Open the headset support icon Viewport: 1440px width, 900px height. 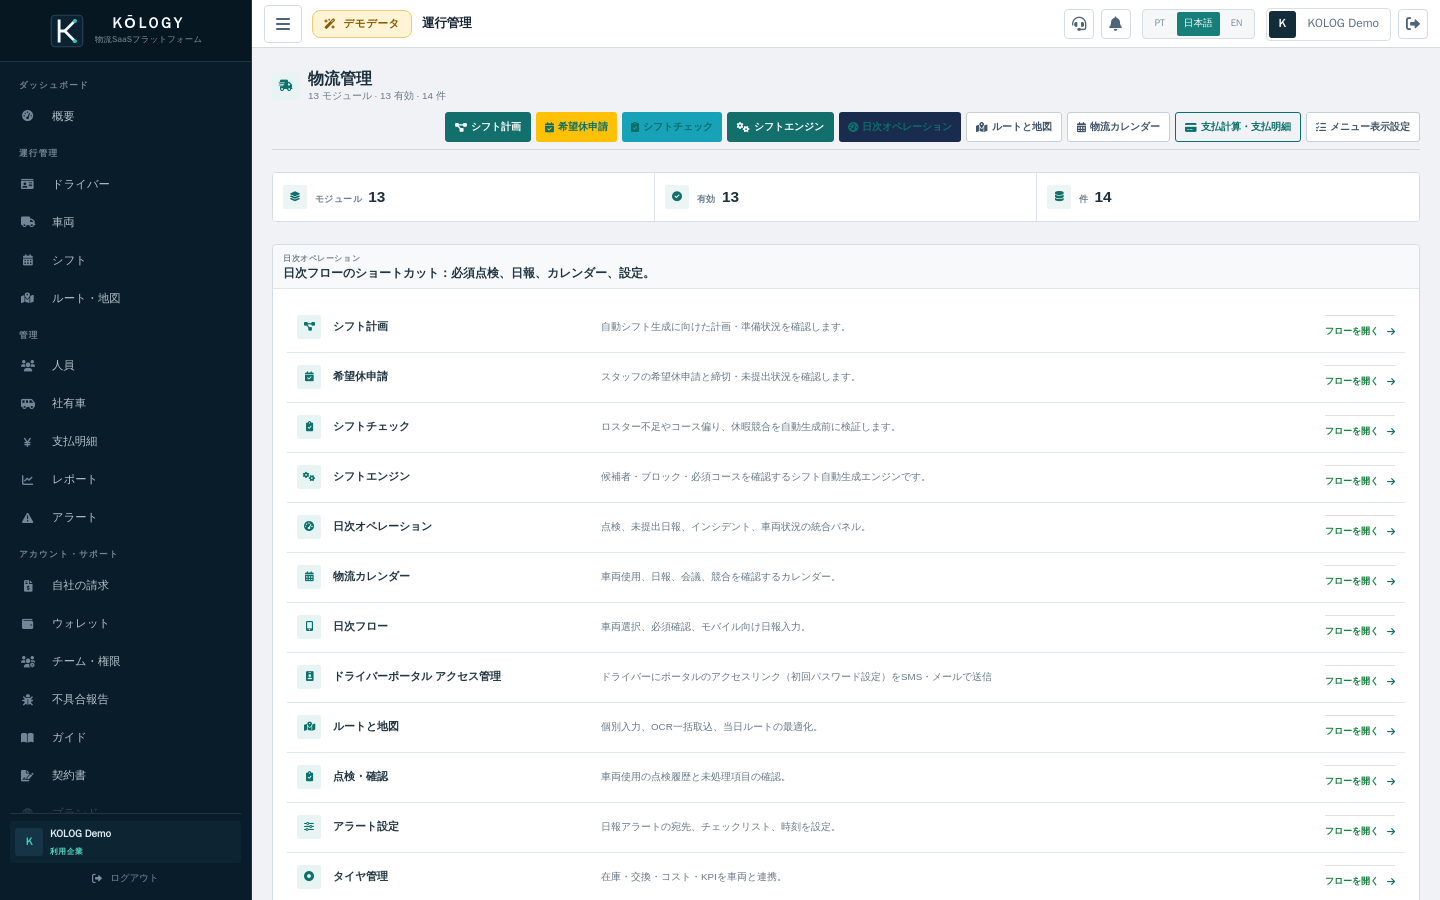click(x=1079, y=24)
